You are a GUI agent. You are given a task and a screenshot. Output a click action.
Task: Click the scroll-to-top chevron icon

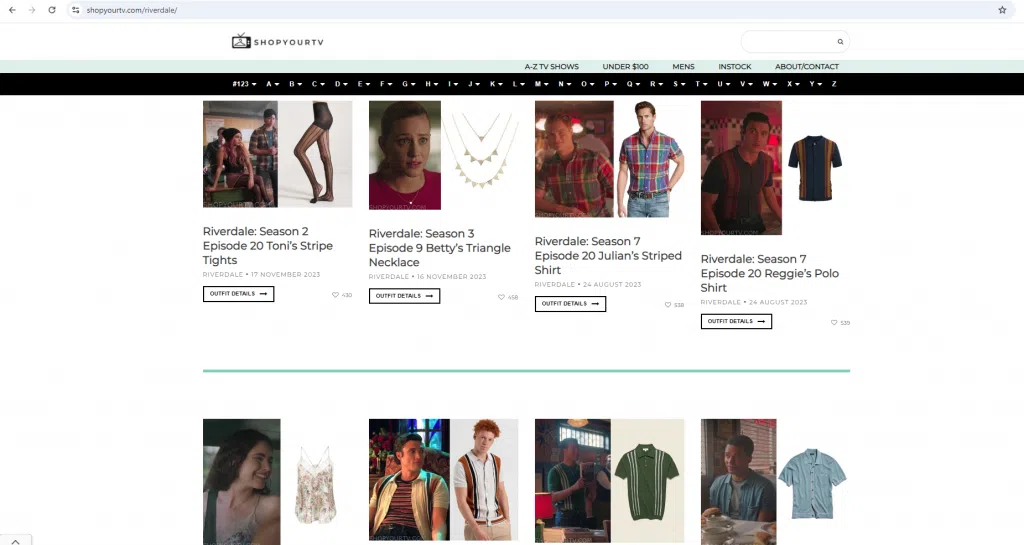tap(16, 540)
